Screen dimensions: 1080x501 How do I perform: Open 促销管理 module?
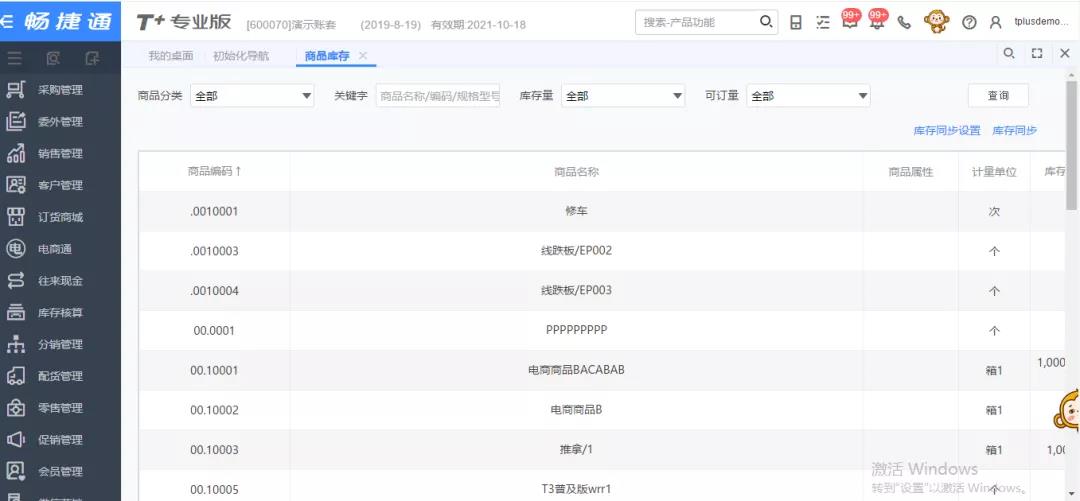[x=60, y=440]
